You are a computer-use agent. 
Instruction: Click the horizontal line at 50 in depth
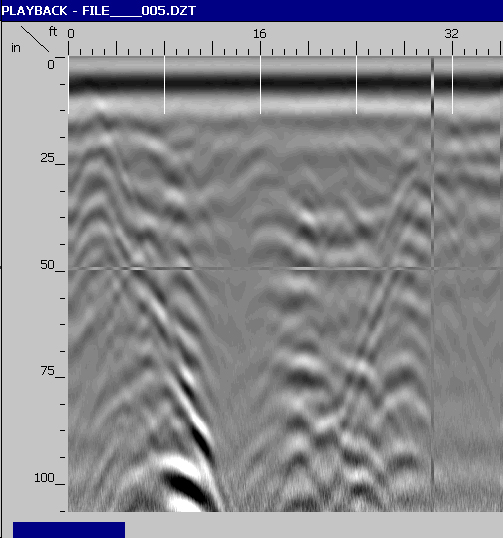click(285, 268)
